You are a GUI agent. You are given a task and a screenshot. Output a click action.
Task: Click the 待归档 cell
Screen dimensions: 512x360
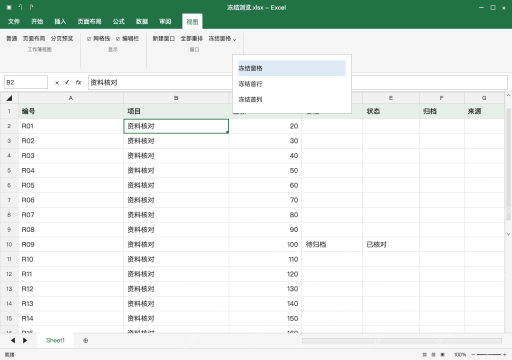pos(332,244)
